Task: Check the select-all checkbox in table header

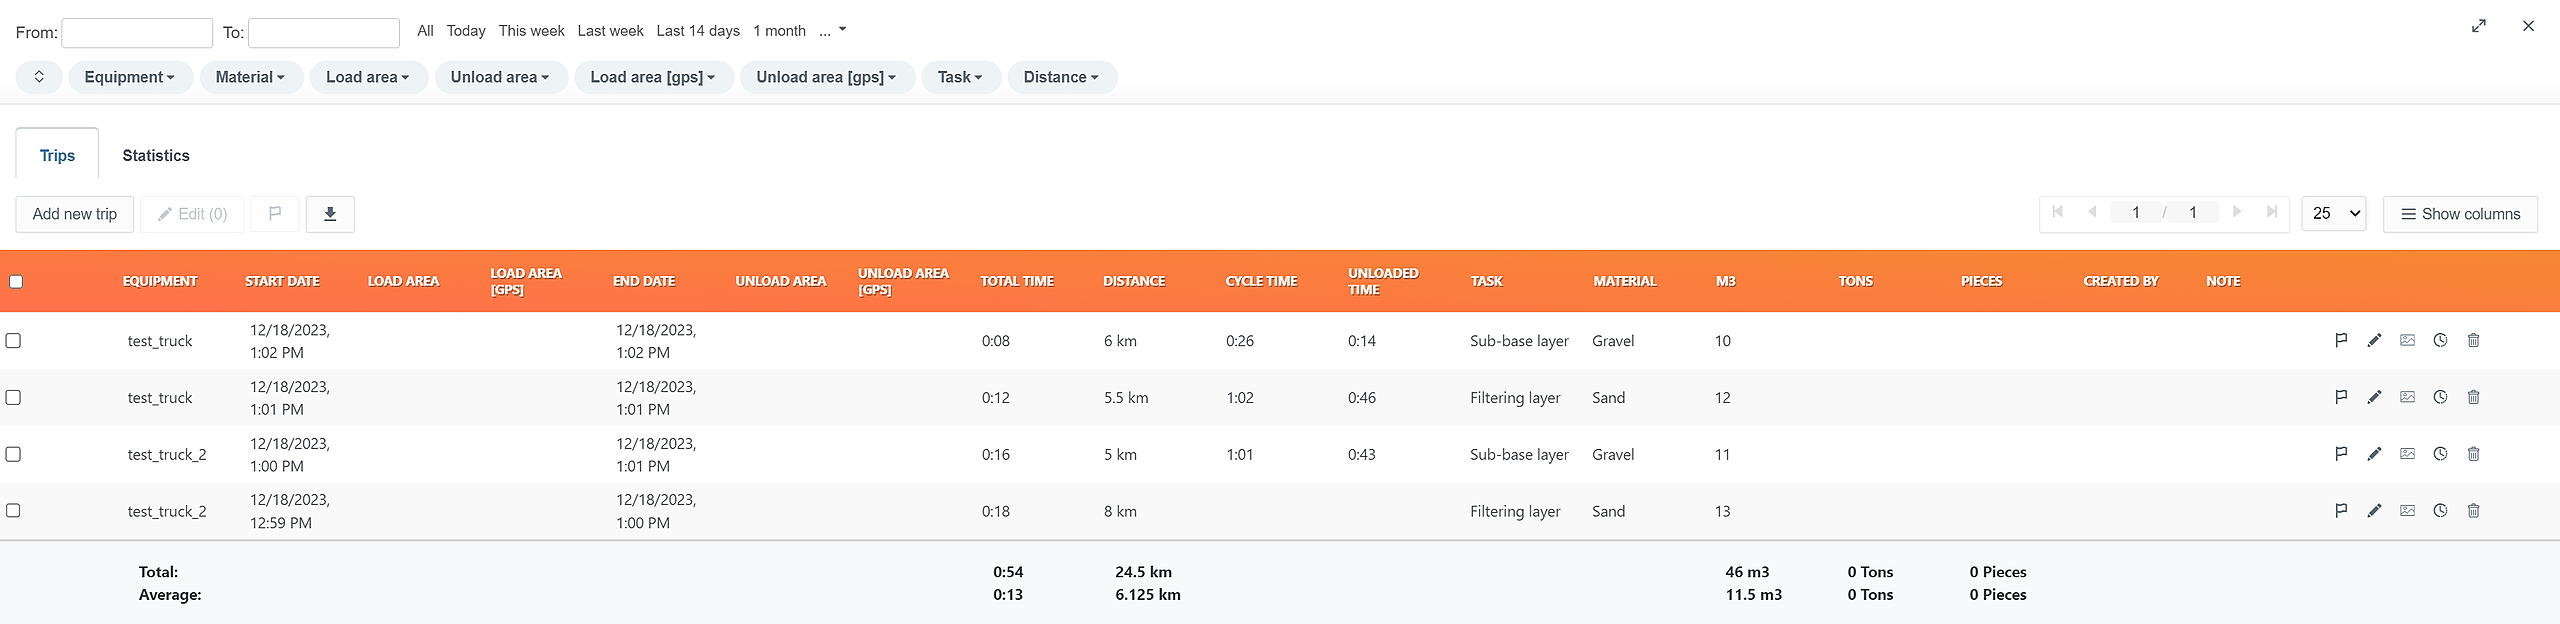Action: 16,282
